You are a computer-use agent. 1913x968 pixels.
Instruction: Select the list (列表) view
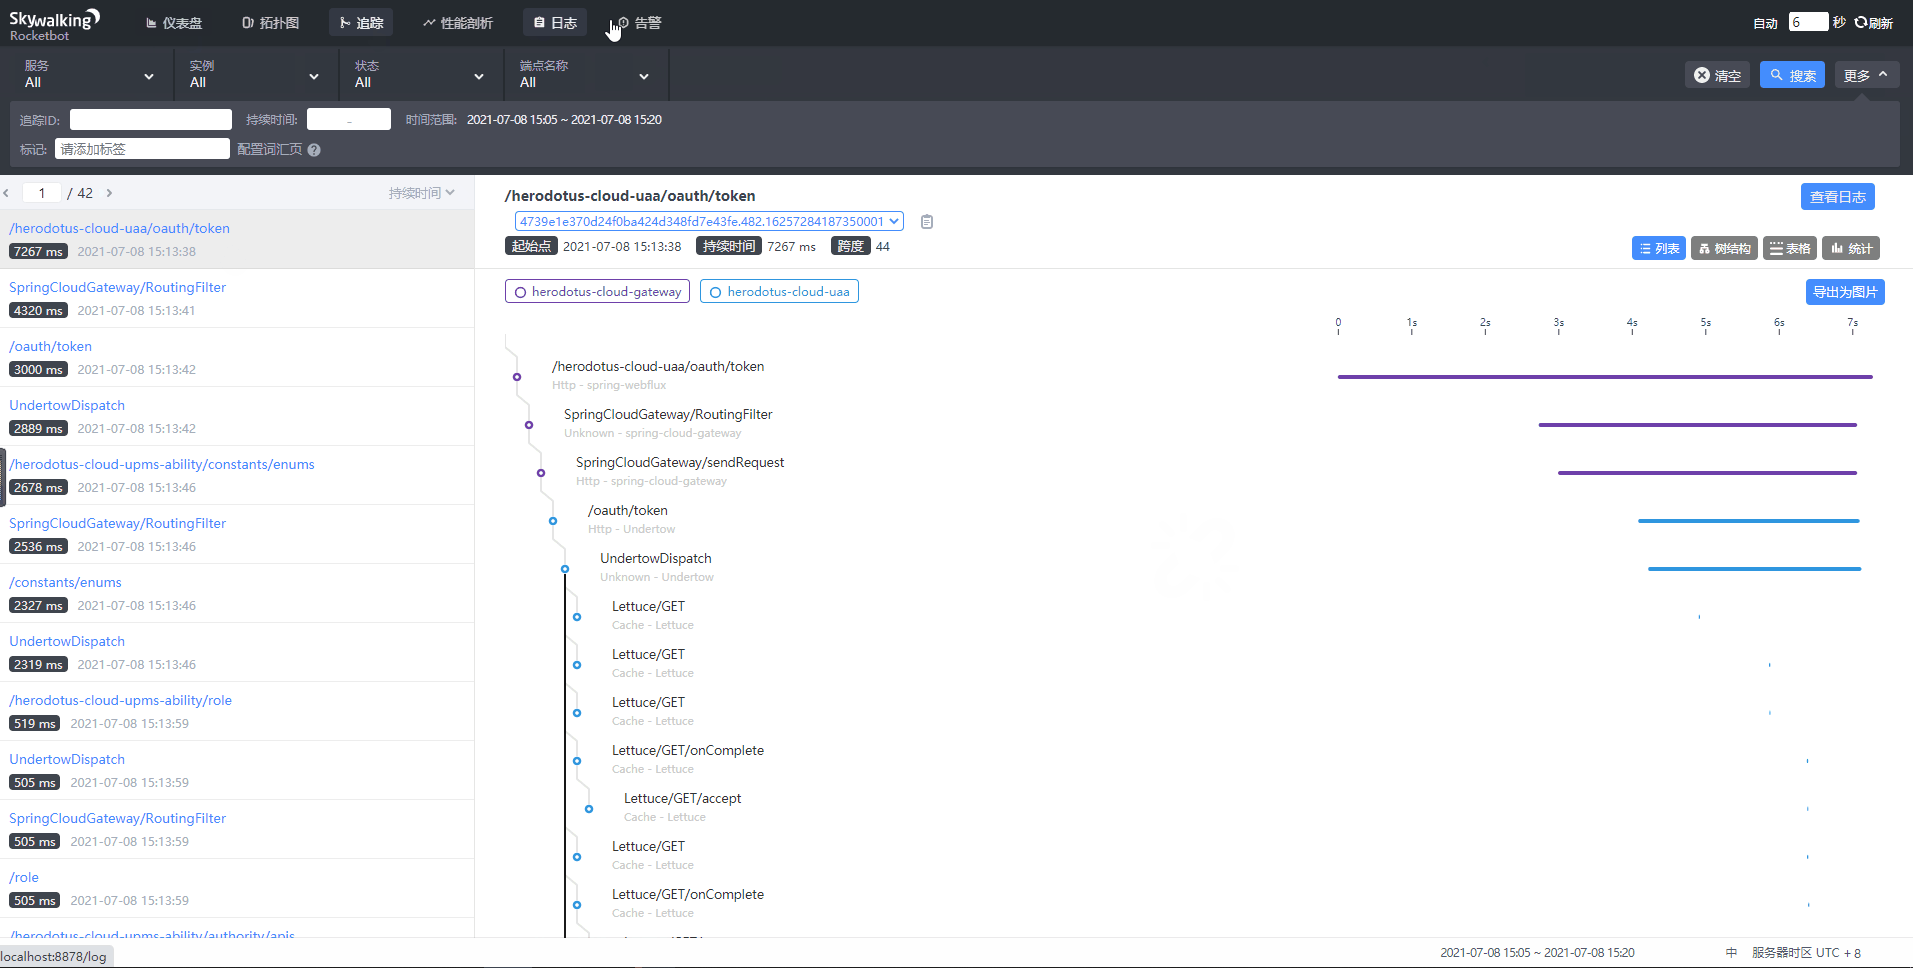click(x=1658, y=249)
